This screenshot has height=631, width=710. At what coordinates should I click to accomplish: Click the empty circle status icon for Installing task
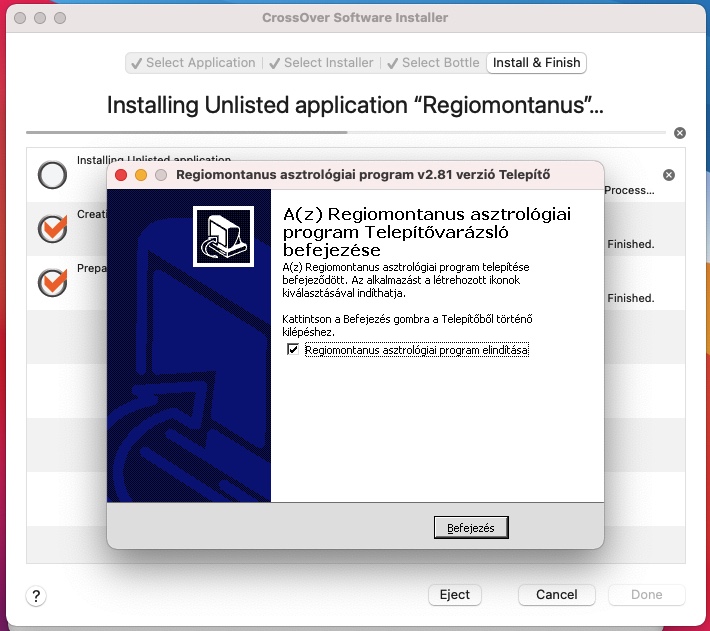[x=53, y=175]
